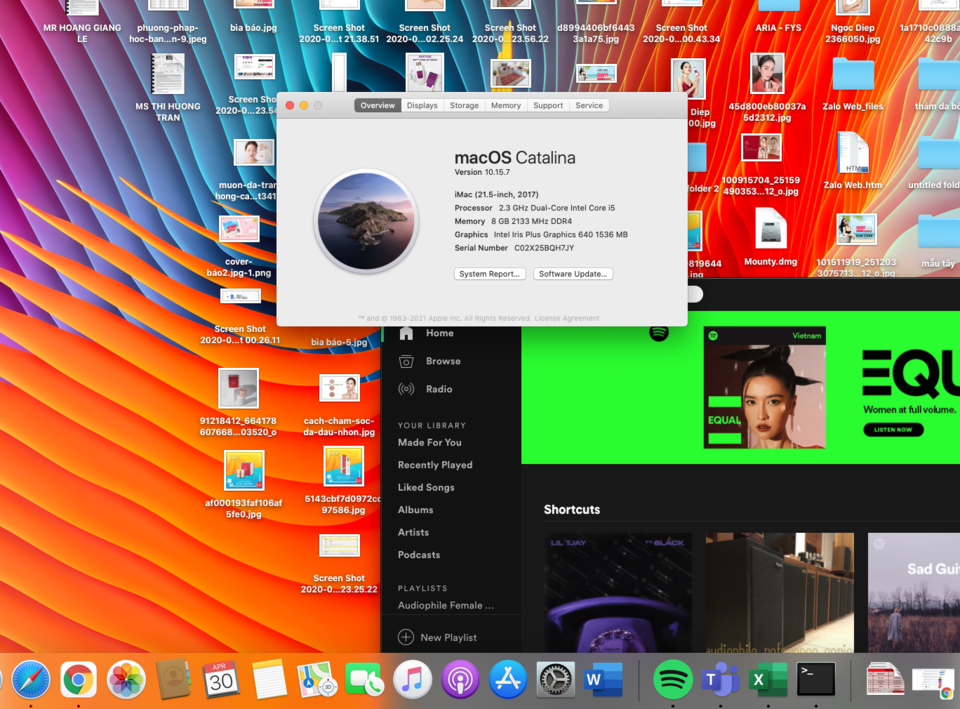The image size is (960, 709).
Task: Open App Store in the Dock
Action: point(508,680)
